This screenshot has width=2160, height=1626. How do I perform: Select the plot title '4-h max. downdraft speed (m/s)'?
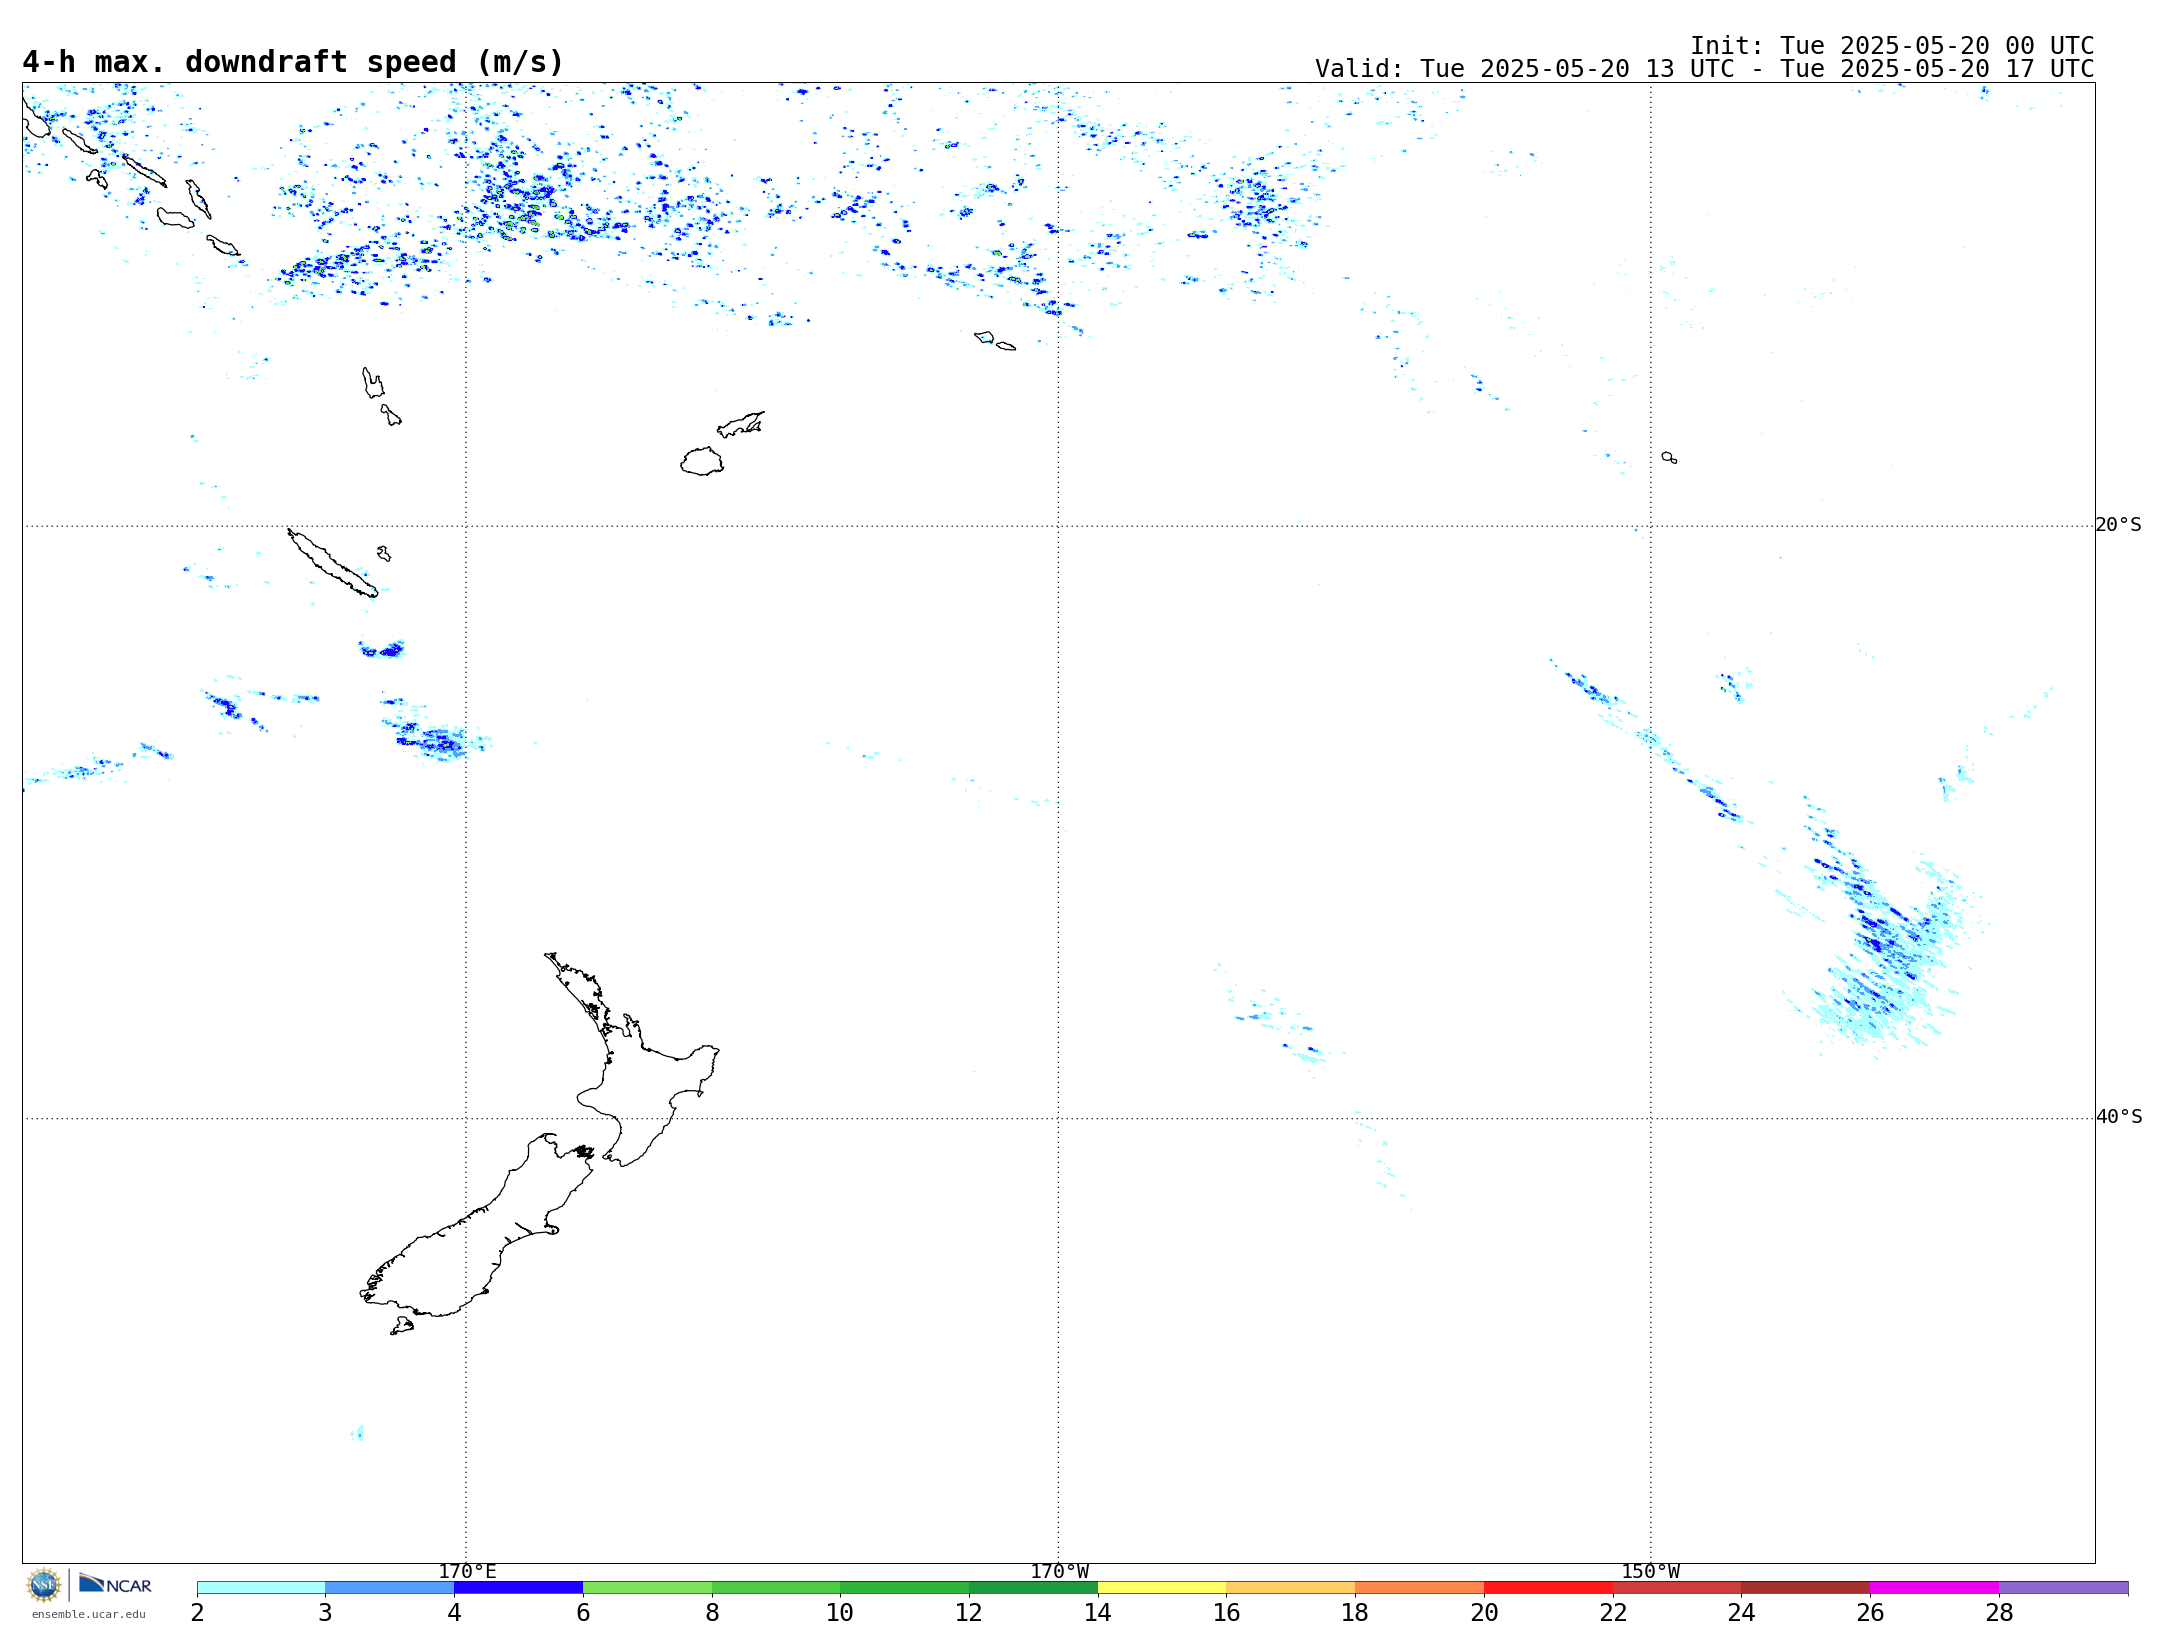(293, 62)
